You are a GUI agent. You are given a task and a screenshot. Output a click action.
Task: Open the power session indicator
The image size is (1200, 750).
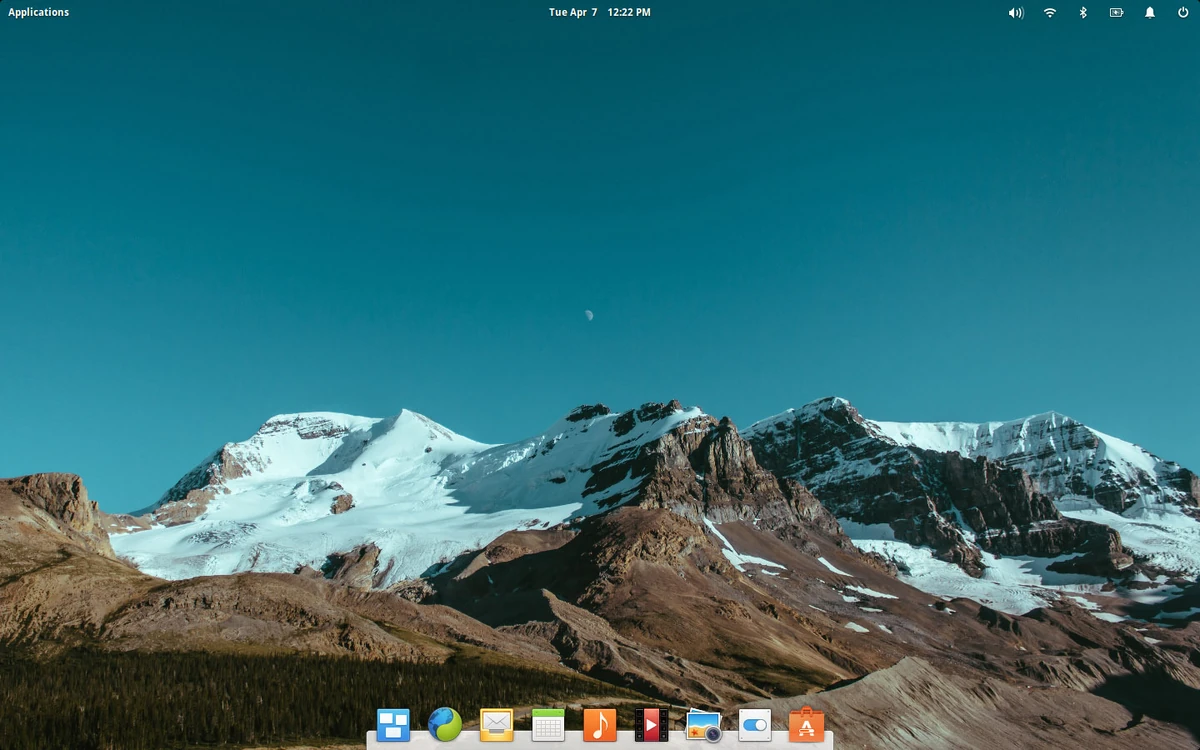click(x=1183, y=12)
